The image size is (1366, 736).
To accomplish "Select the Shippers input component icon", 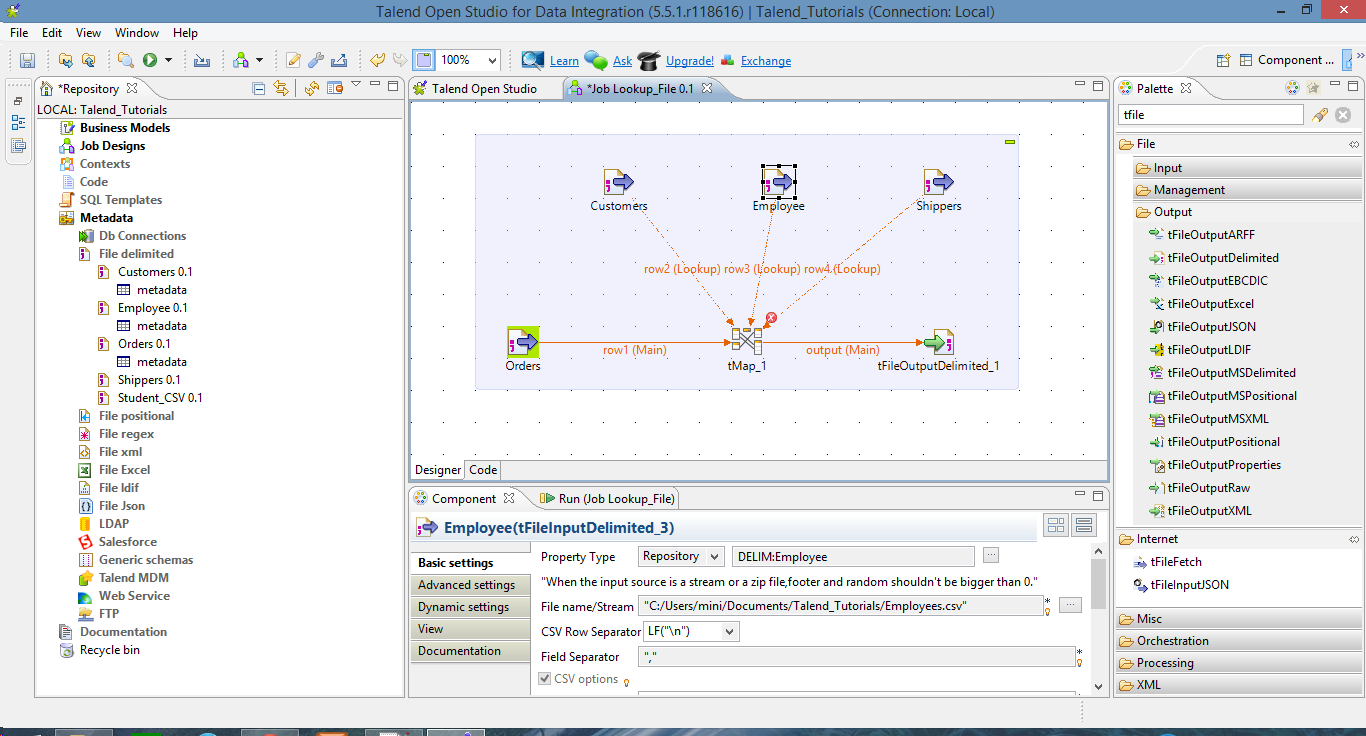I will pos(938,182).
